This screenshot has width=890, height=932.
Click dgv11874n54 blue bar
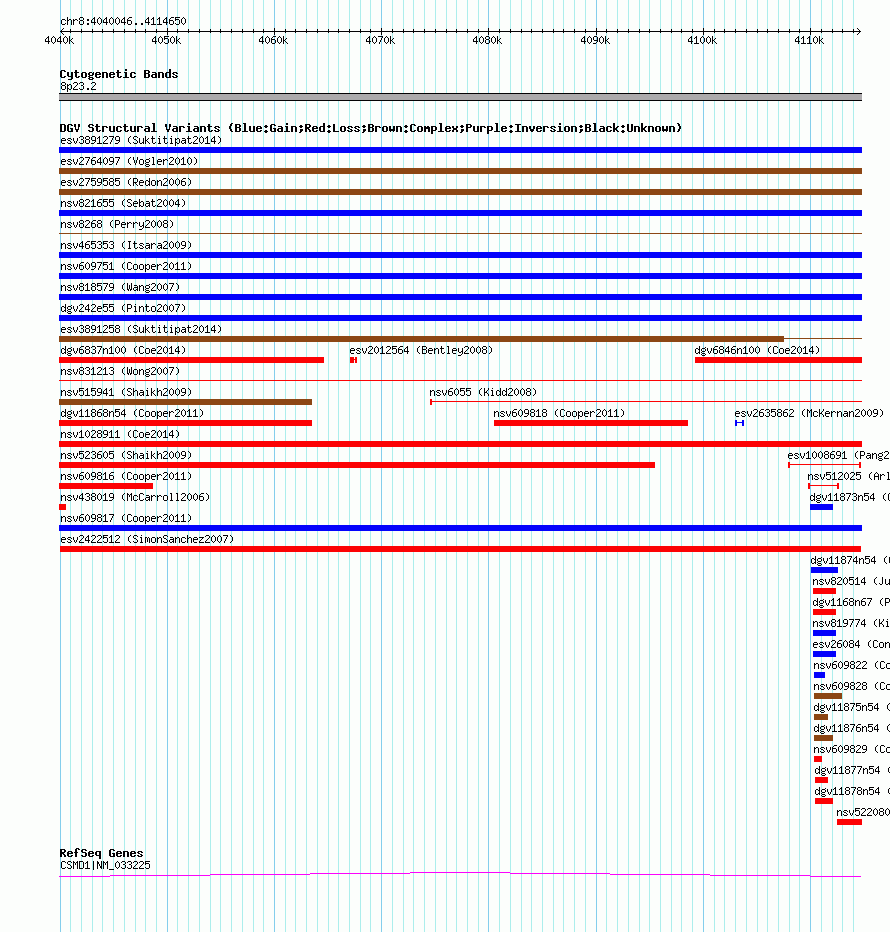coord(824,570)
